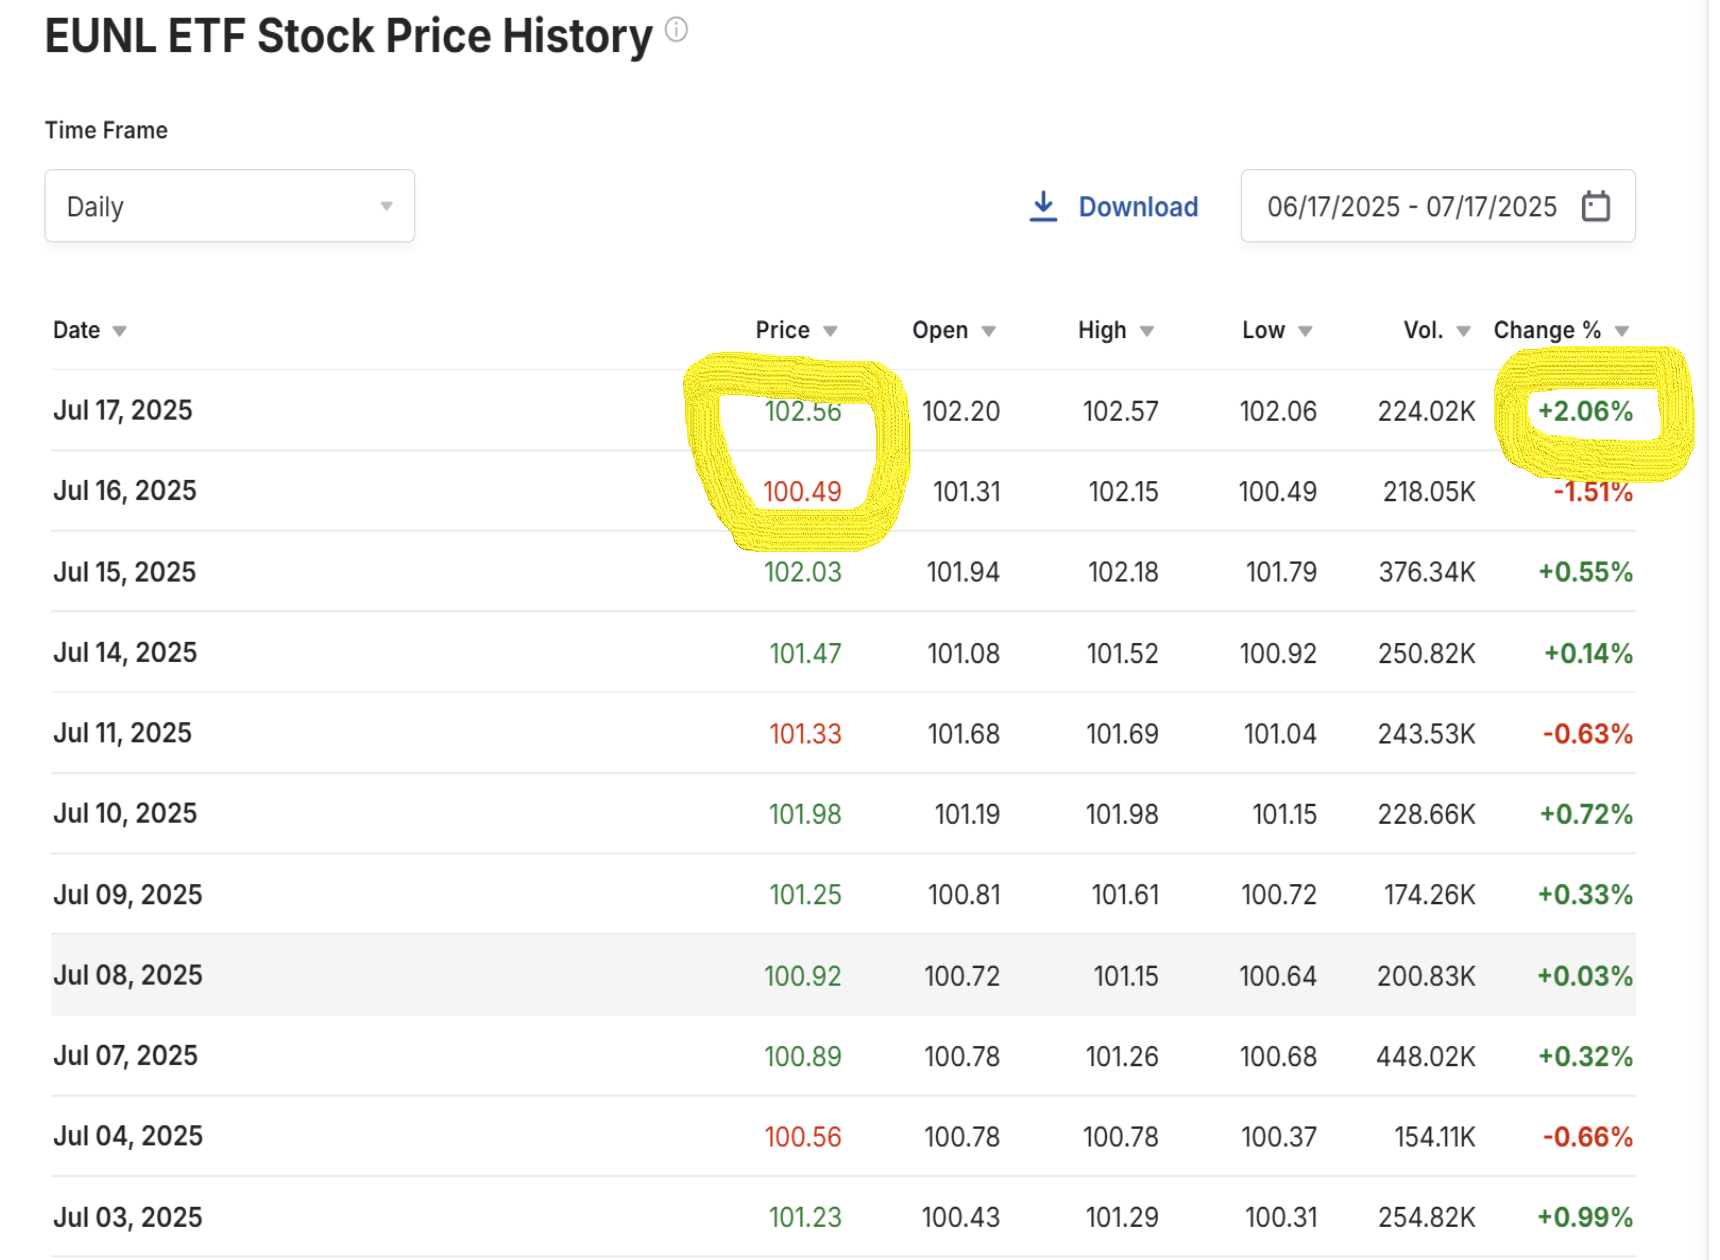The image size is (1720, 1260).
Task: Select the Jul 03, 2025 date cell
Action: [x=127, y=1217]
